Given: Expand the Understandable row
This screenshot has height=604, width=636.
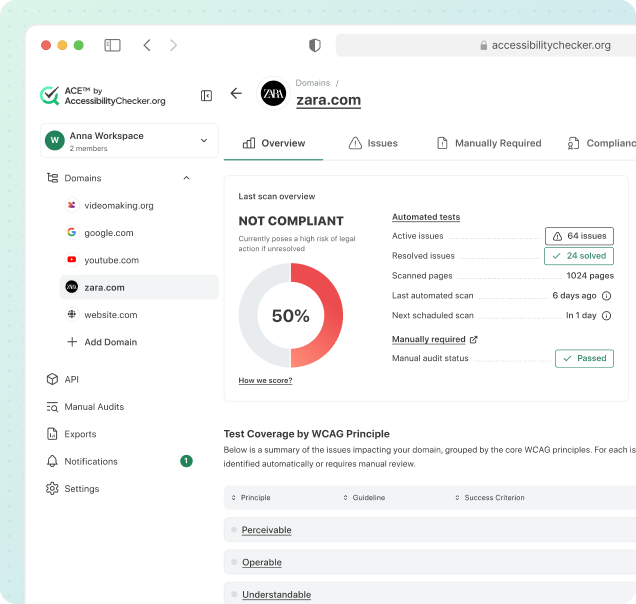Looking at the screenshot, I should (x=430, y=593).
